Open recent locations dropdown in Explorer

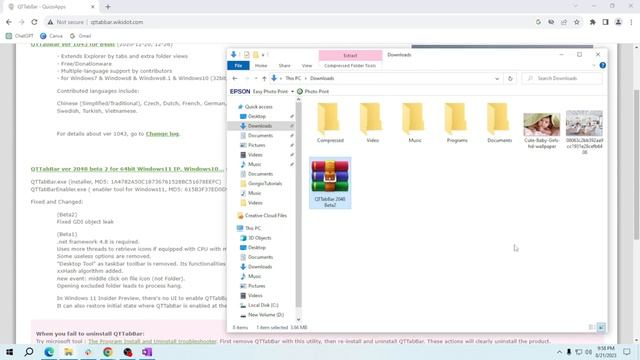tap(256, 78)
